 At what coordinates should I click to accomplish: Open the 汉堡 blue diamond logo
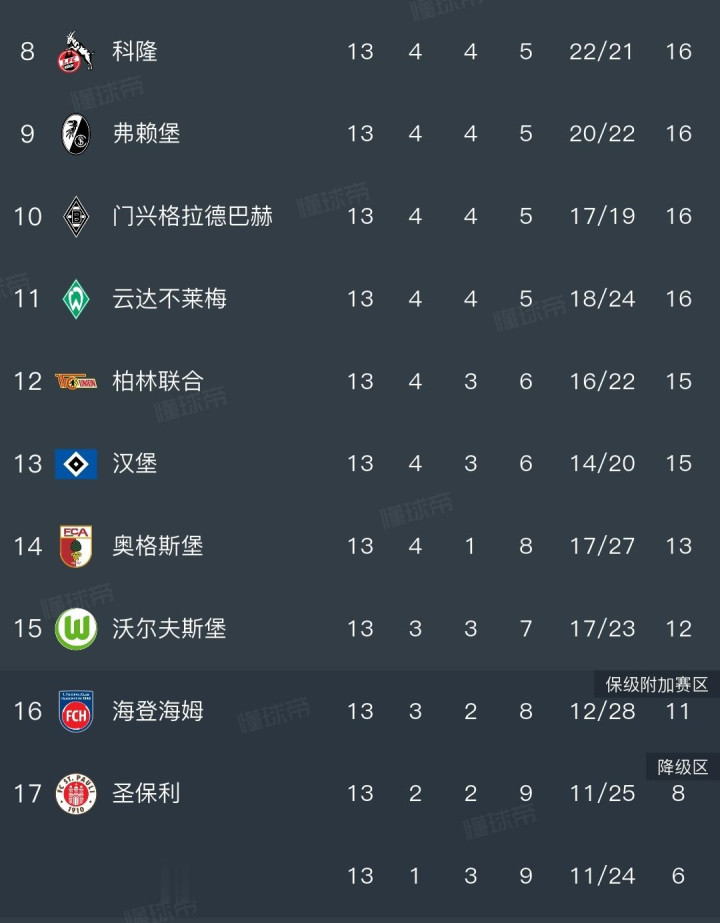coord(76,464)
